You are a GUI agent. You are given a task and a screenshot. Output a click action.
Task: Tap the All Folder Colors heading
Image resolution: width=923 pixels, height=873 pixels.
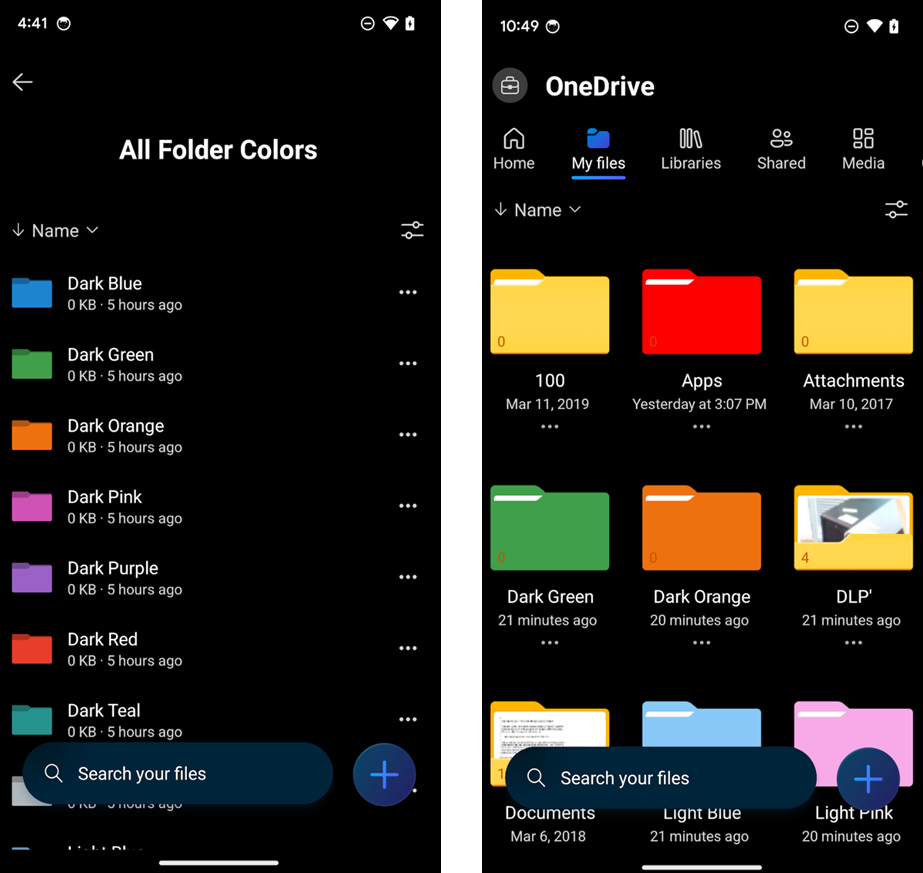coord(218,150)
